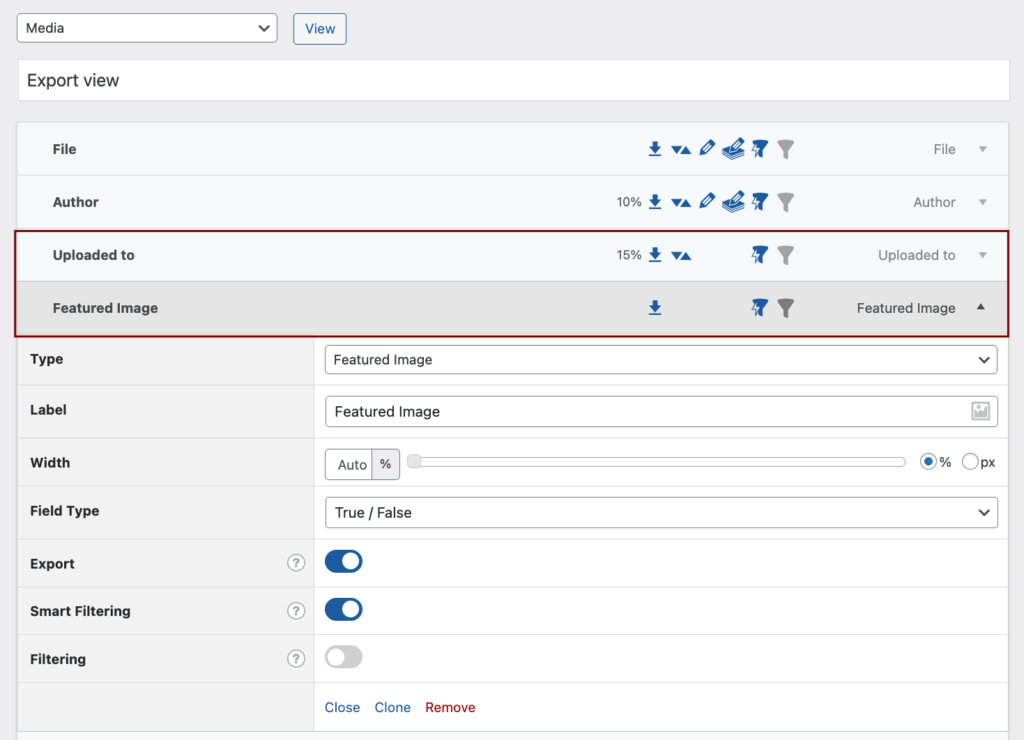This screenshot has width=1024, height=740.
Task: Click the image icon inside the Label field
Action: pos(982,411)
